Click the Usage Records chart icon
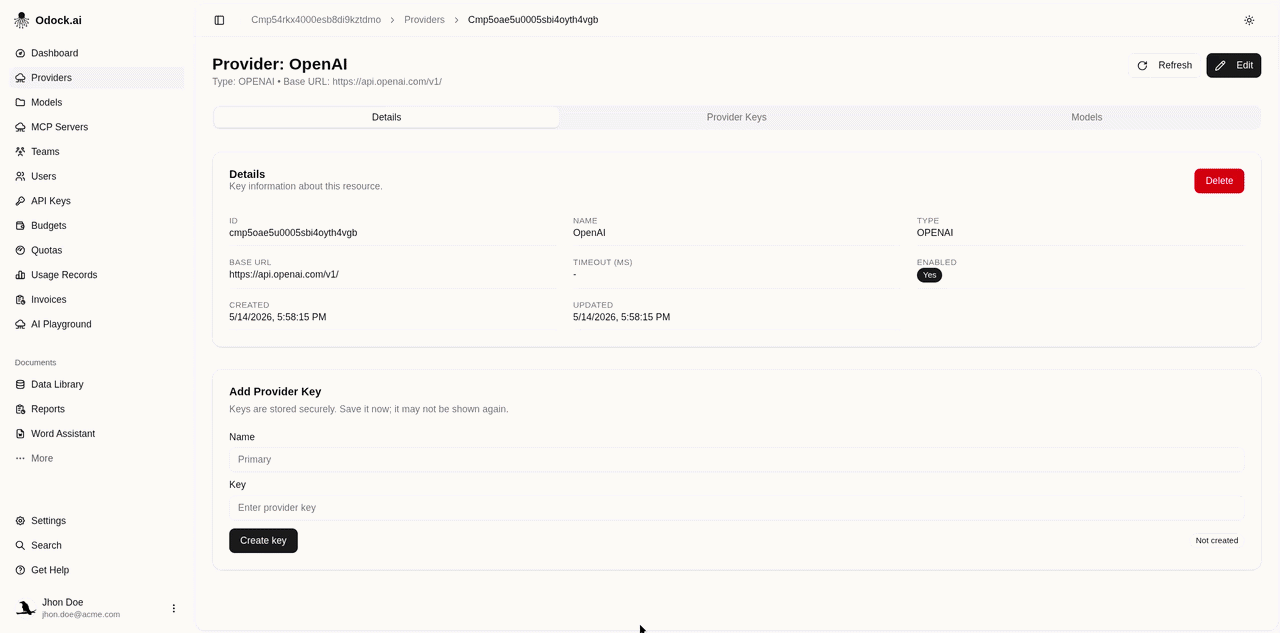Image resolution: width=1280 pixels, height=633 pixels. tap(21, 275)
